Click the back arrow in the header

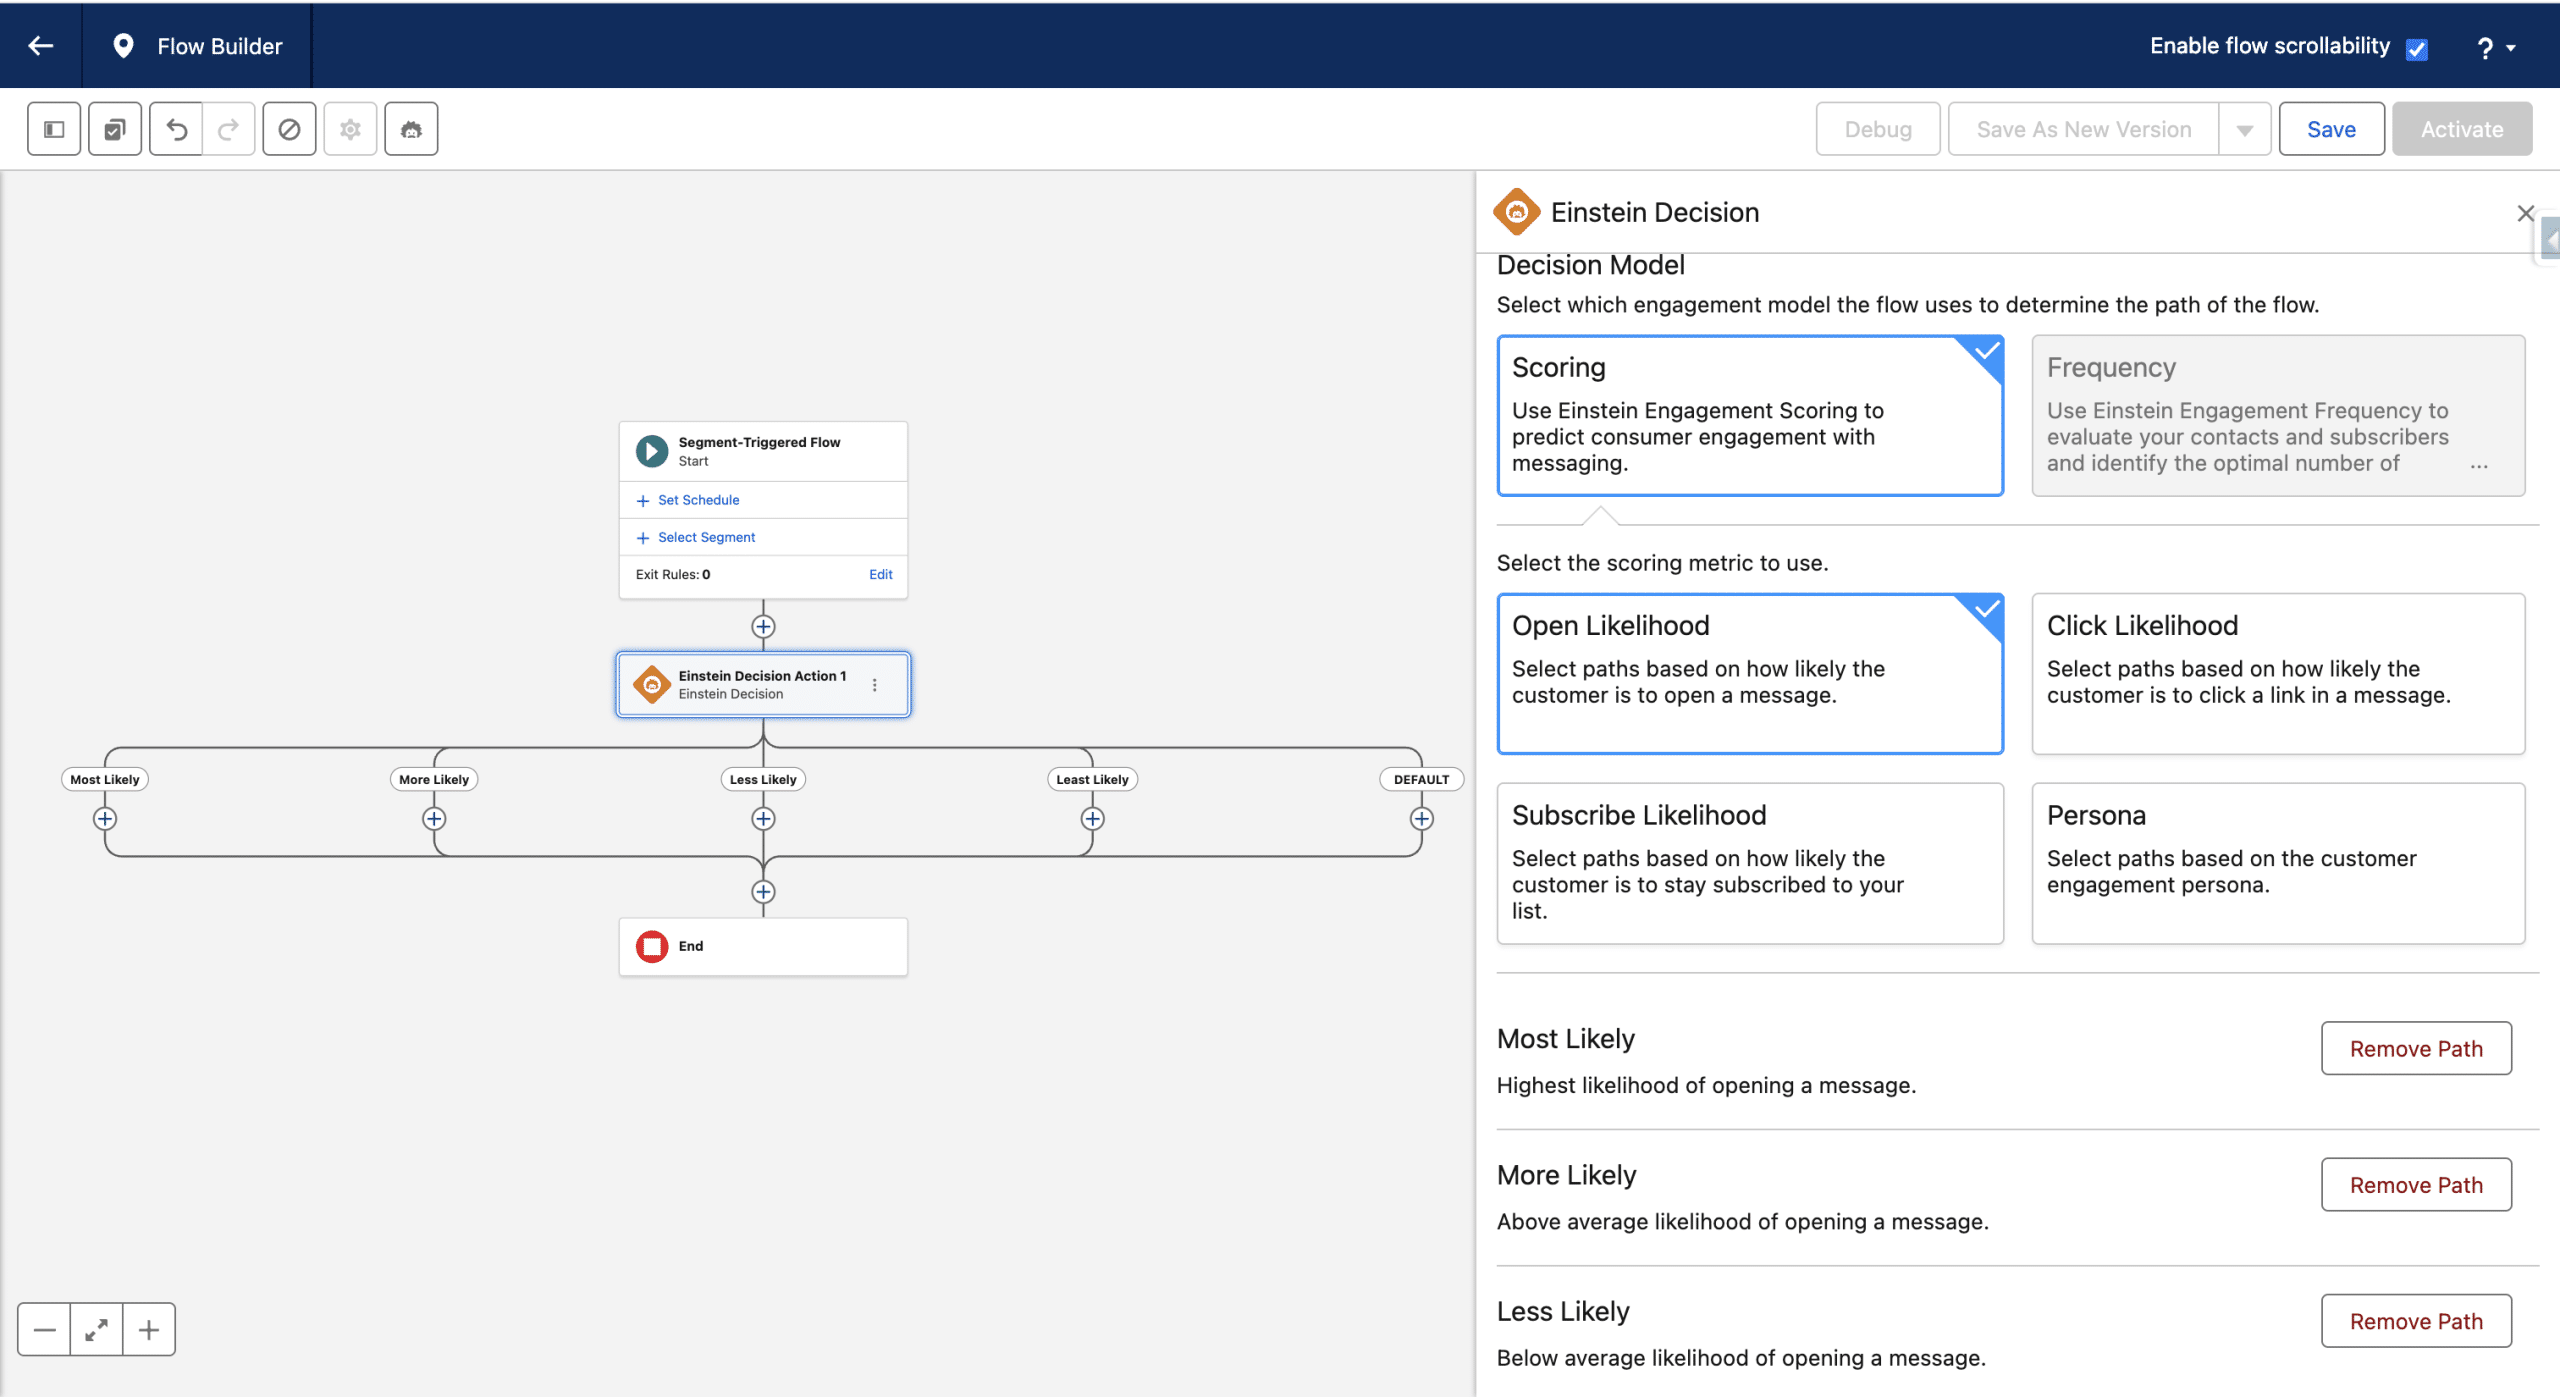tap(41, 46)
